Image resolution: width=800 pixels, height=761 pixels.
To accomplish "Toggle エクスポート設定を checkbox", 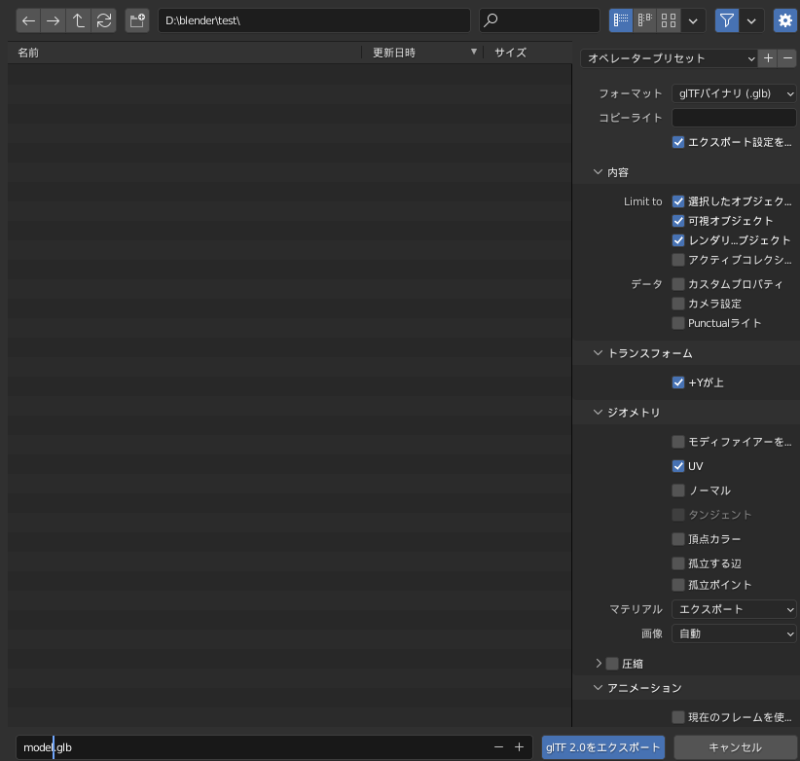I will pos(678,142).
